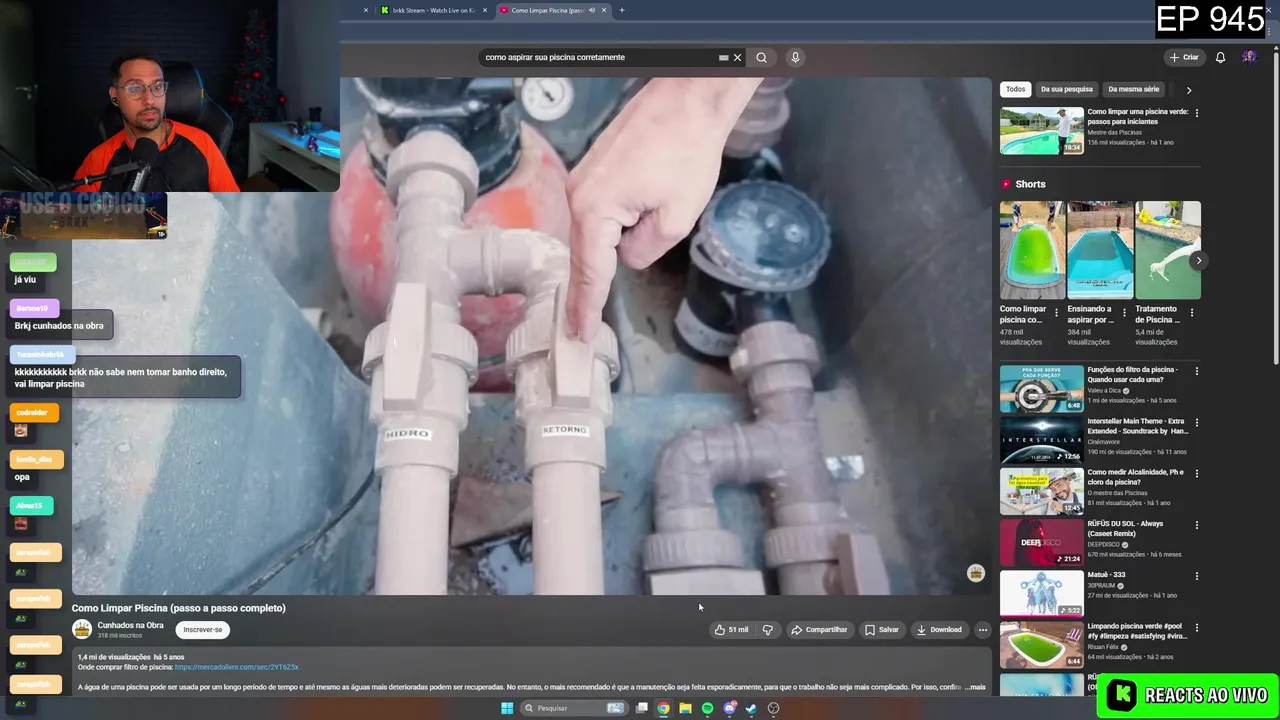Open the on-screen keyboard icon in the search box
The image size is (1280, 720).
723,57
